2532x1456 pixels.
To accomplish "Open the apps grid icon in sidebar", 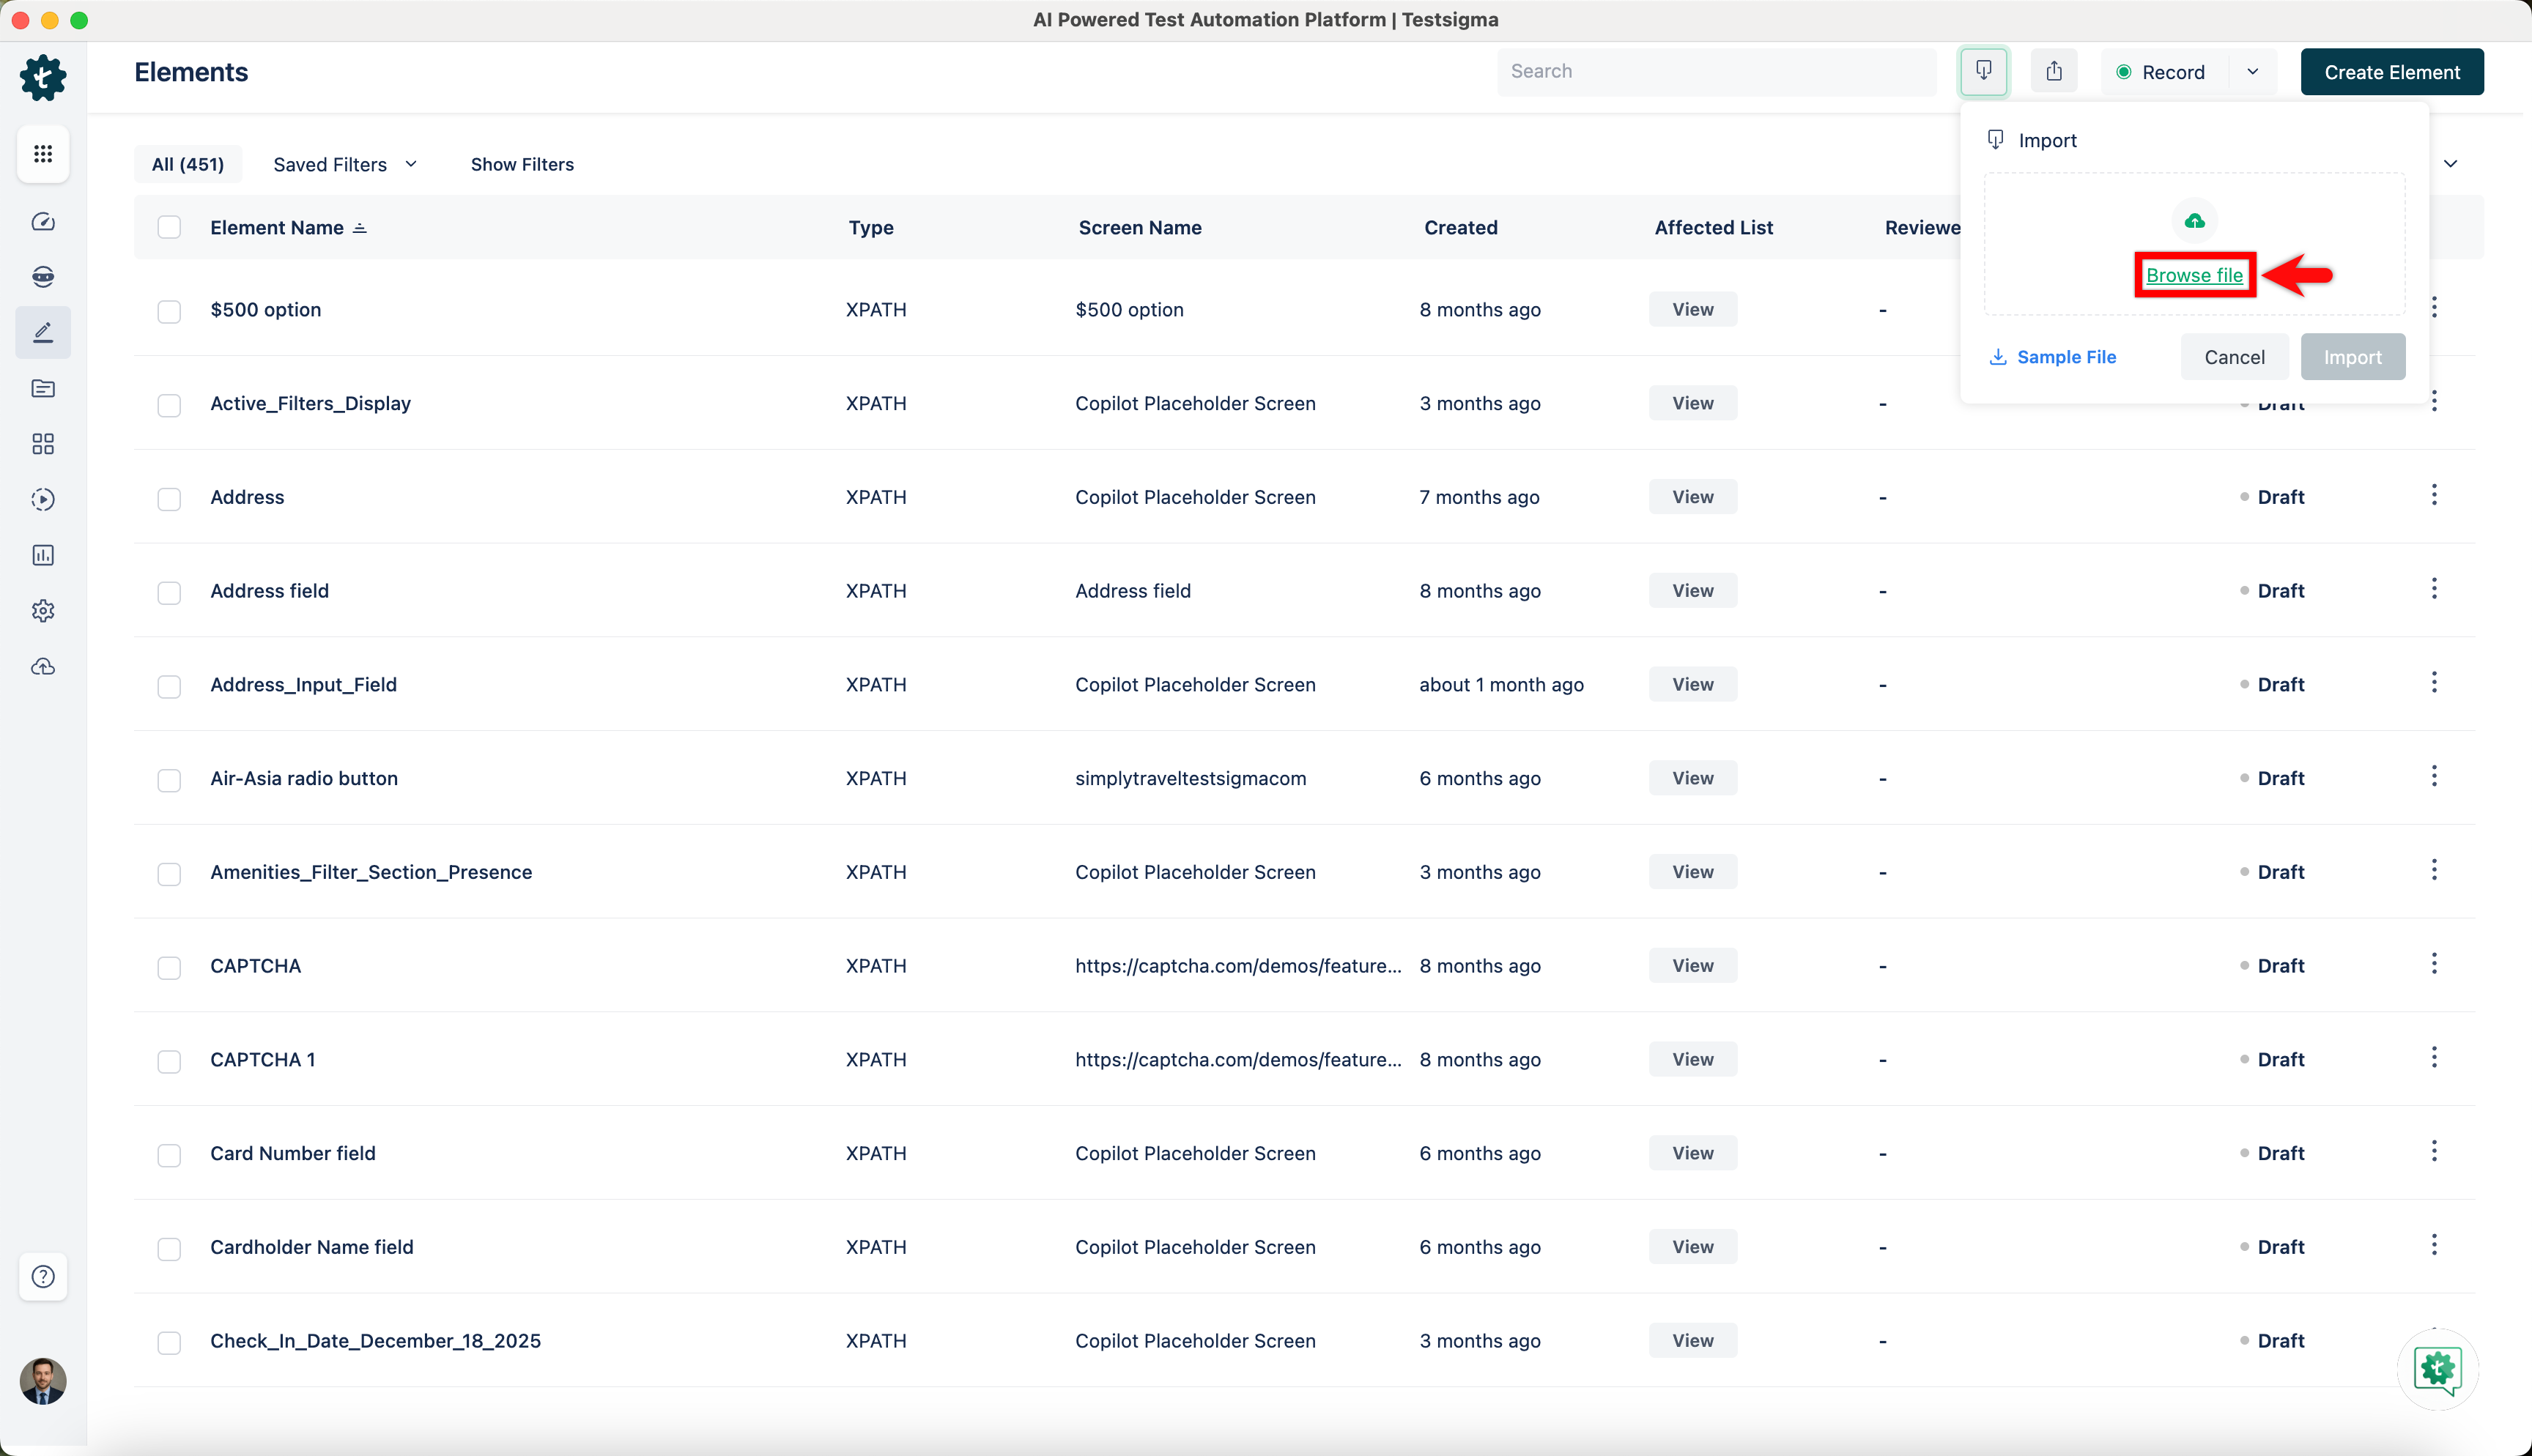I will pyautogui.click(x=43, y=154).
